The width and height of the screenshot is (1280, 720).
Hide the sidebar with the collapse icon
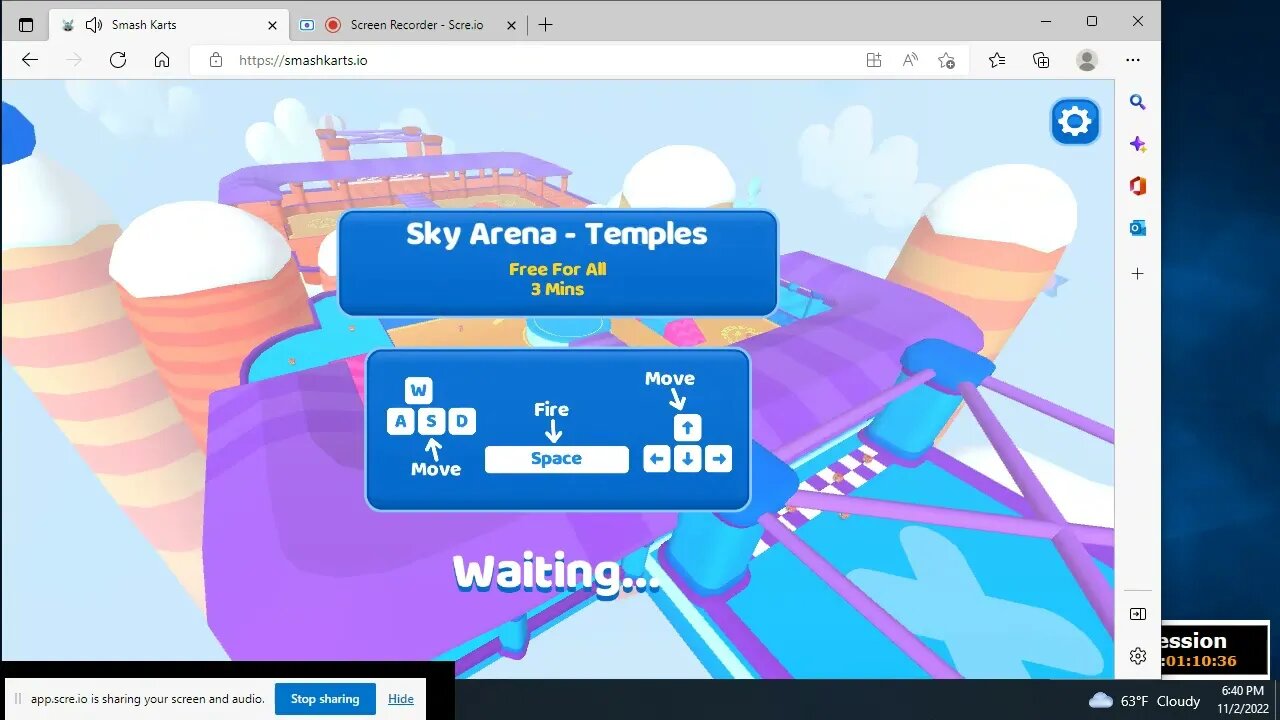(x=1138, y=614)
